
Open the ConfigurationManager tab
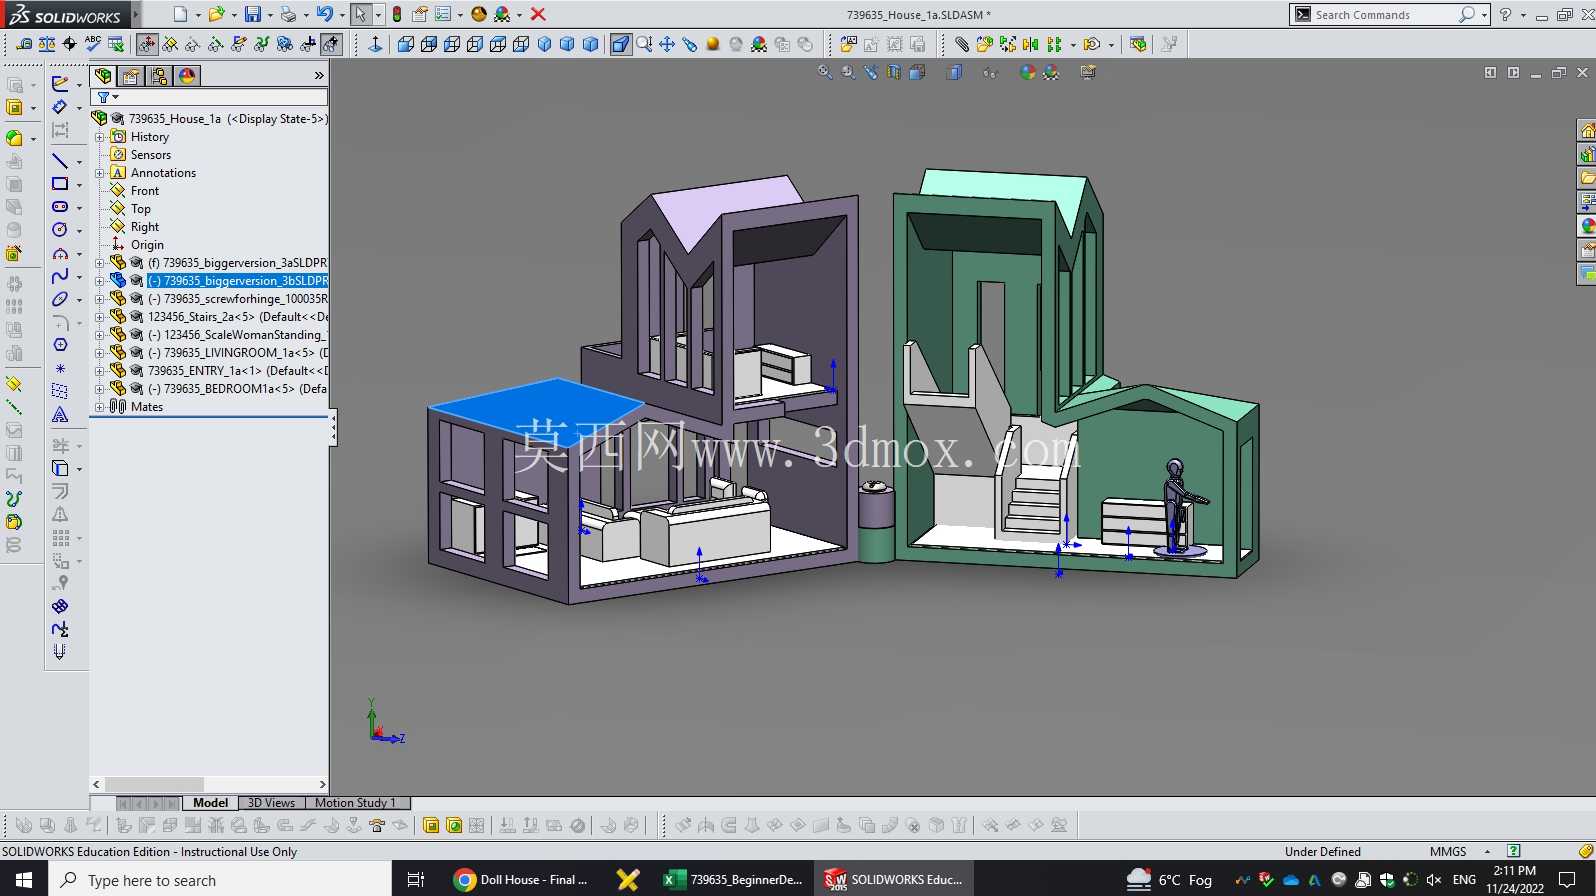coord(159,76)
